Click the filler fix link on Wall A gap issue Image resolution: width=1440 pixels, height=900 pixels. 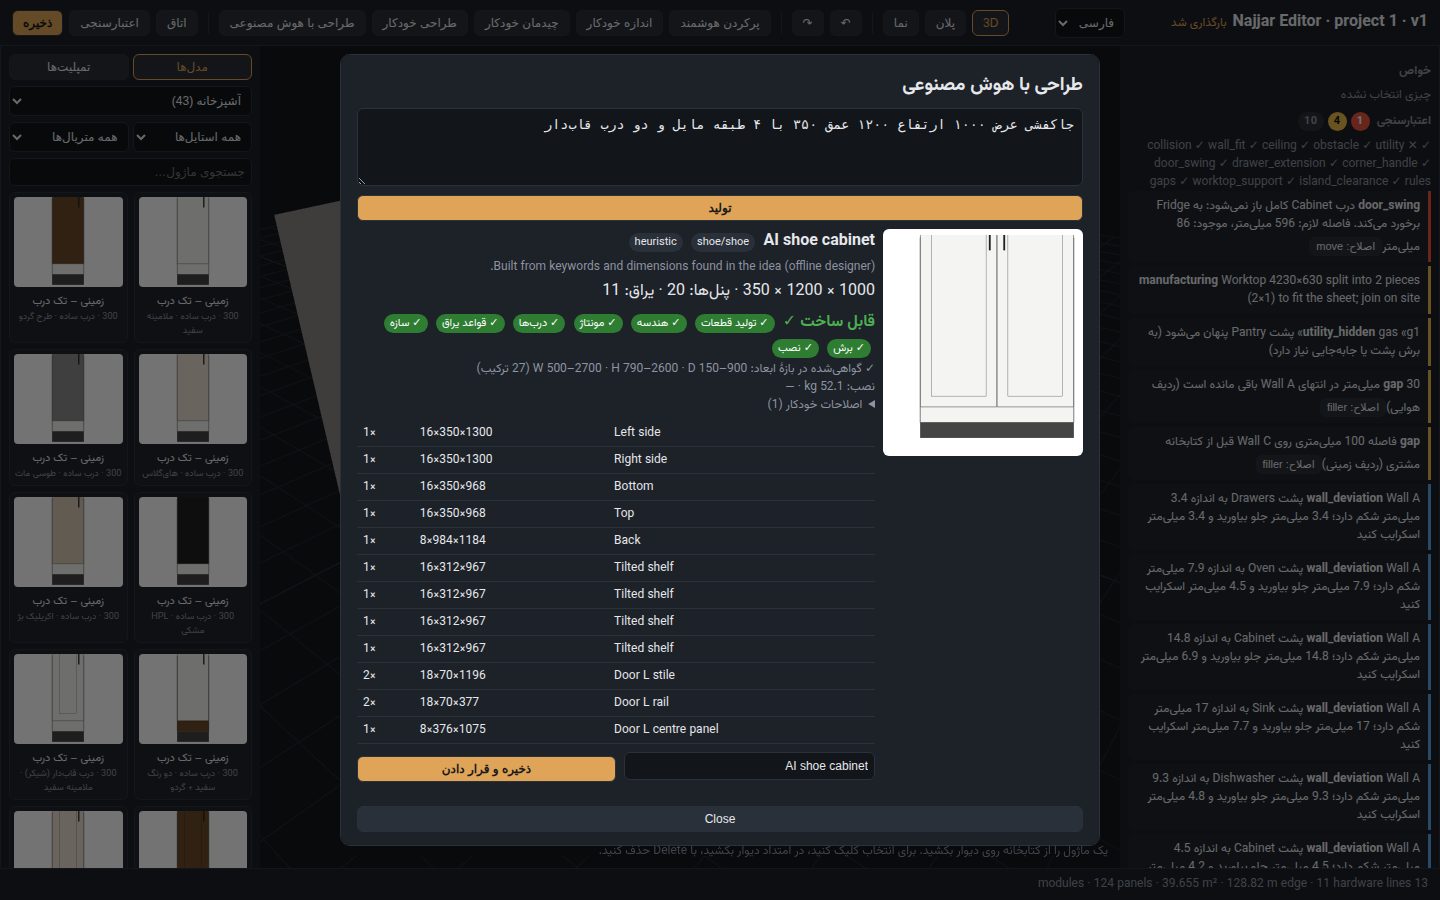point(1353,407)
